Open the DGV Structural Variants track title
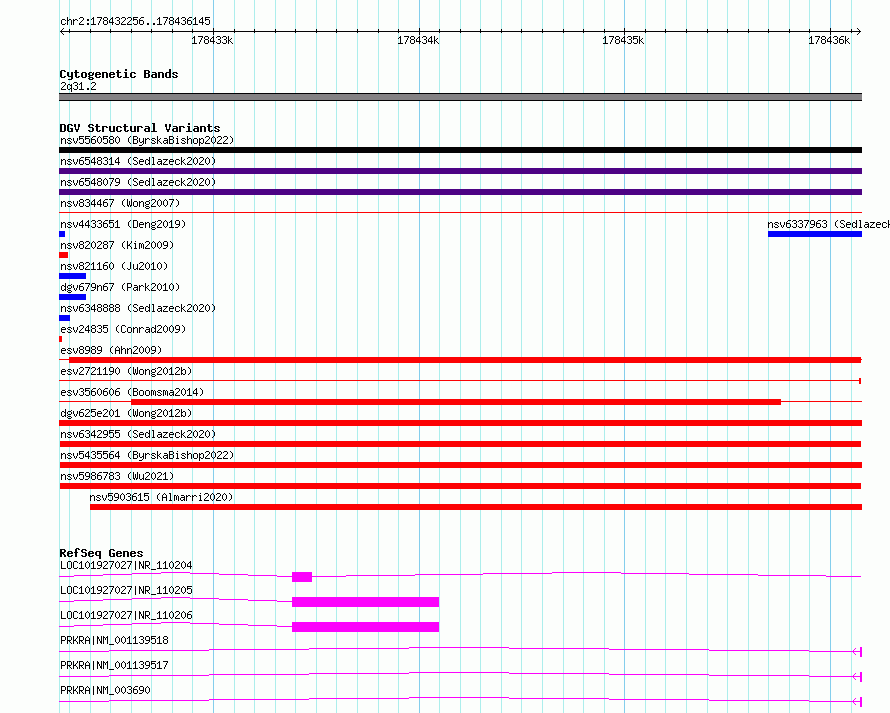The image size is (890, 713). click(x=140, y=128)
